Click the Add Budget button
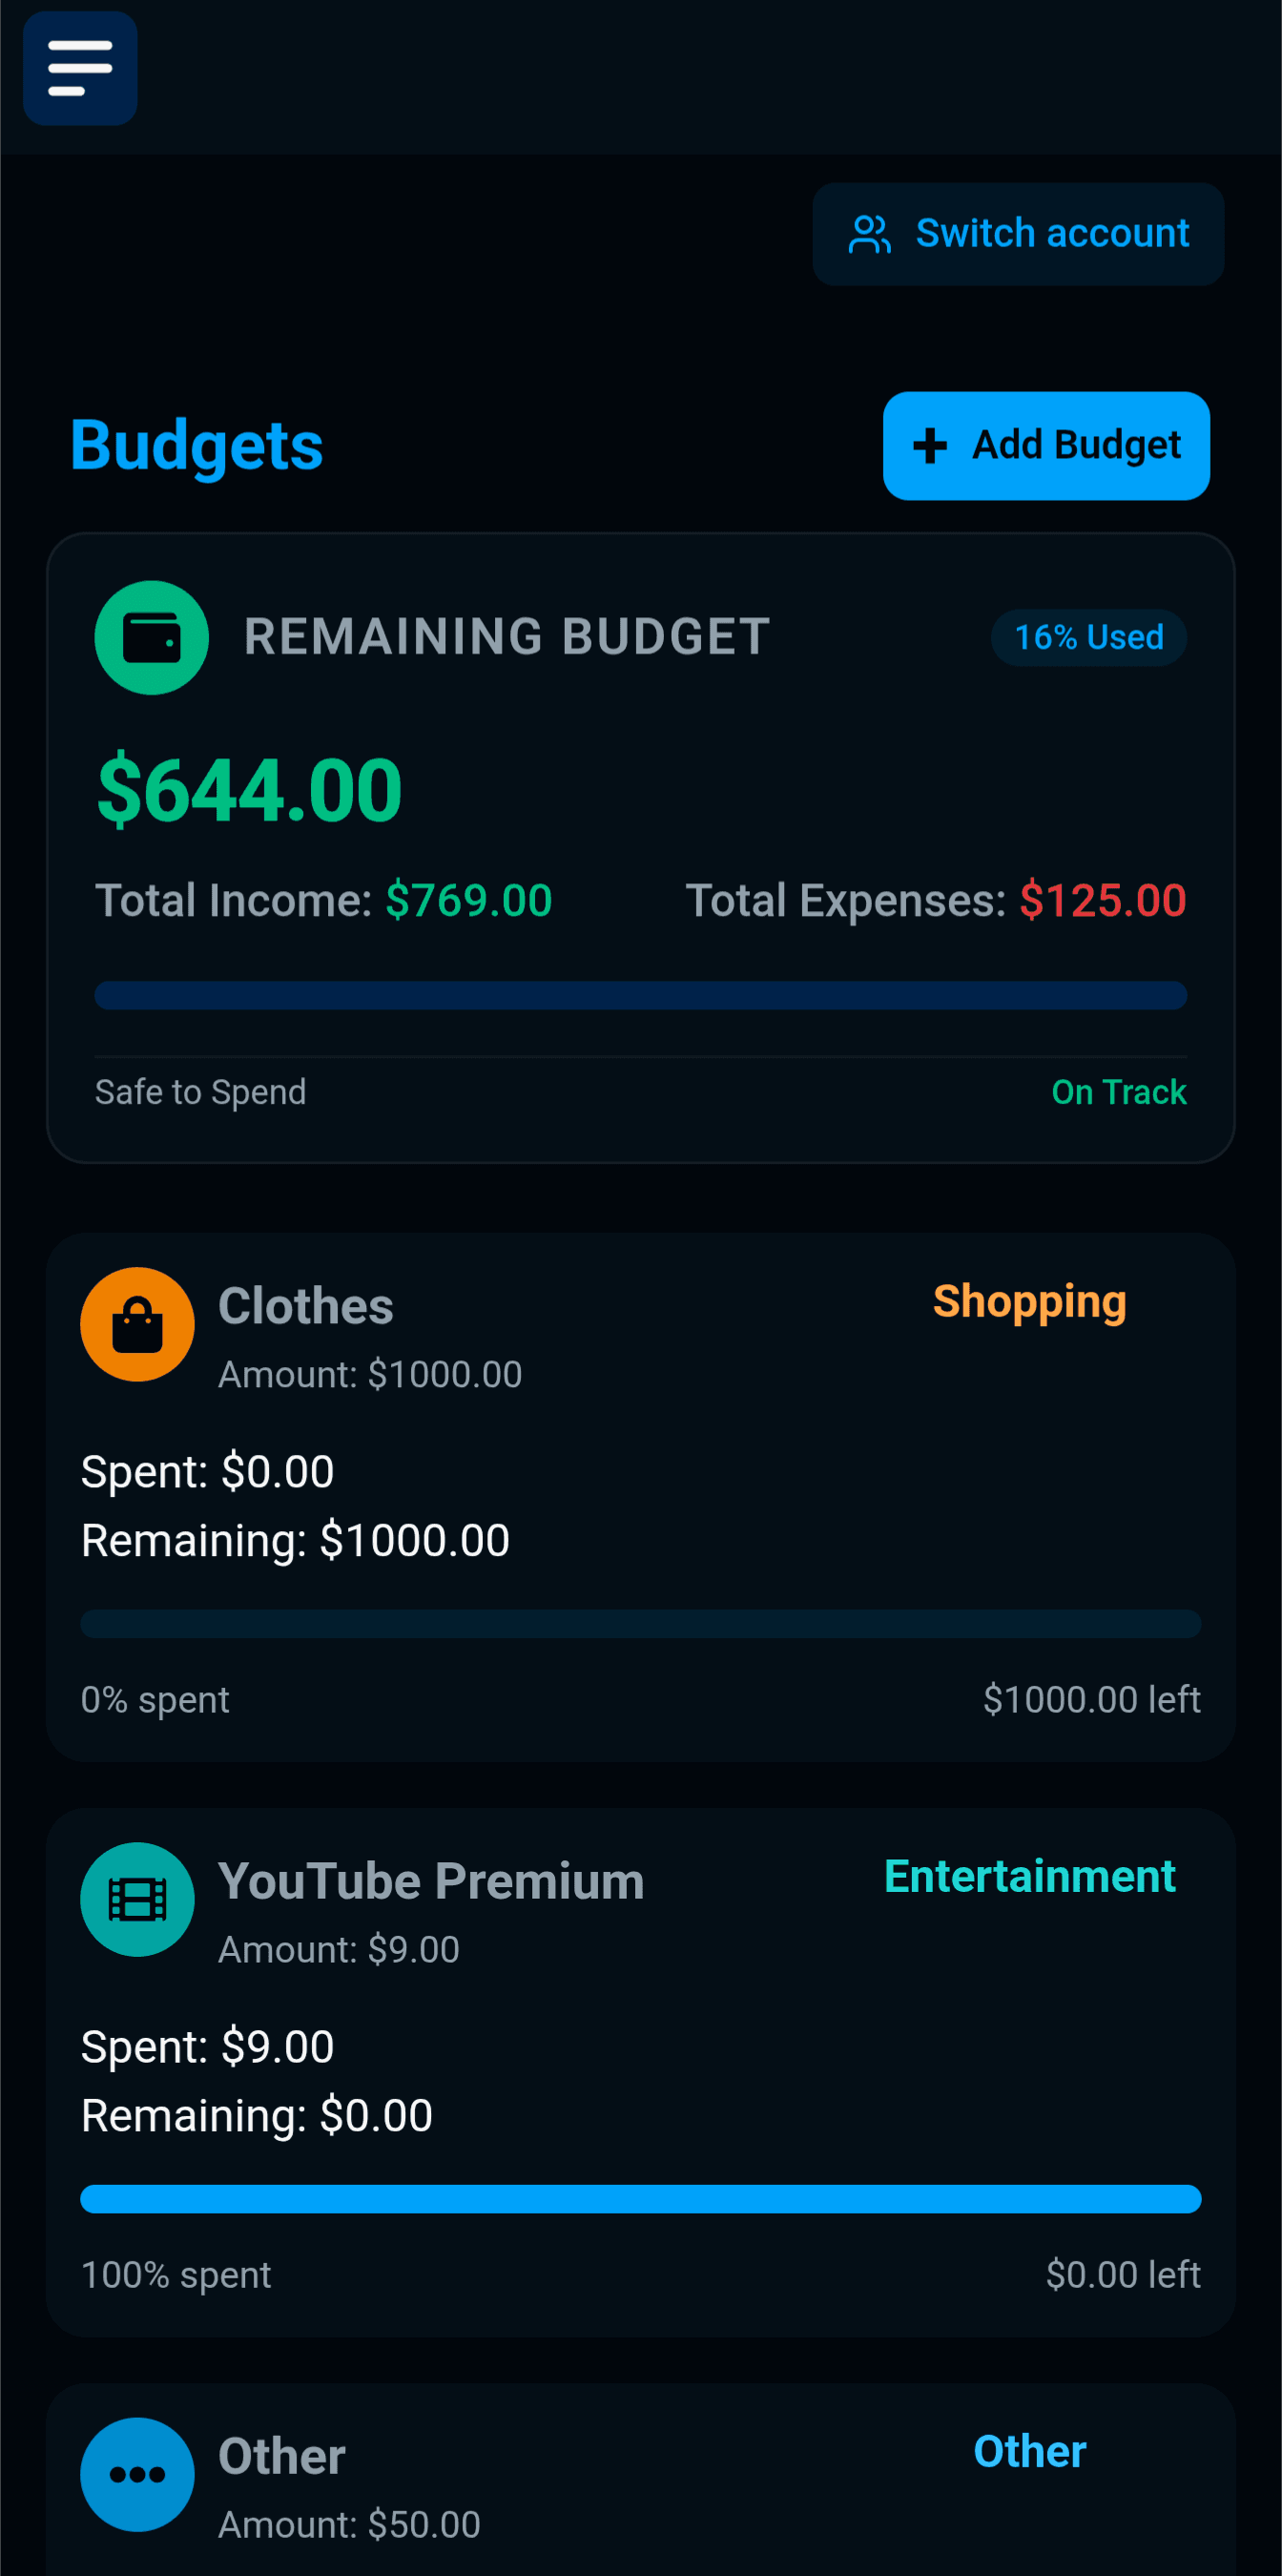The width and height of the screenshot is (1282, 2576). coord(1046,446)
